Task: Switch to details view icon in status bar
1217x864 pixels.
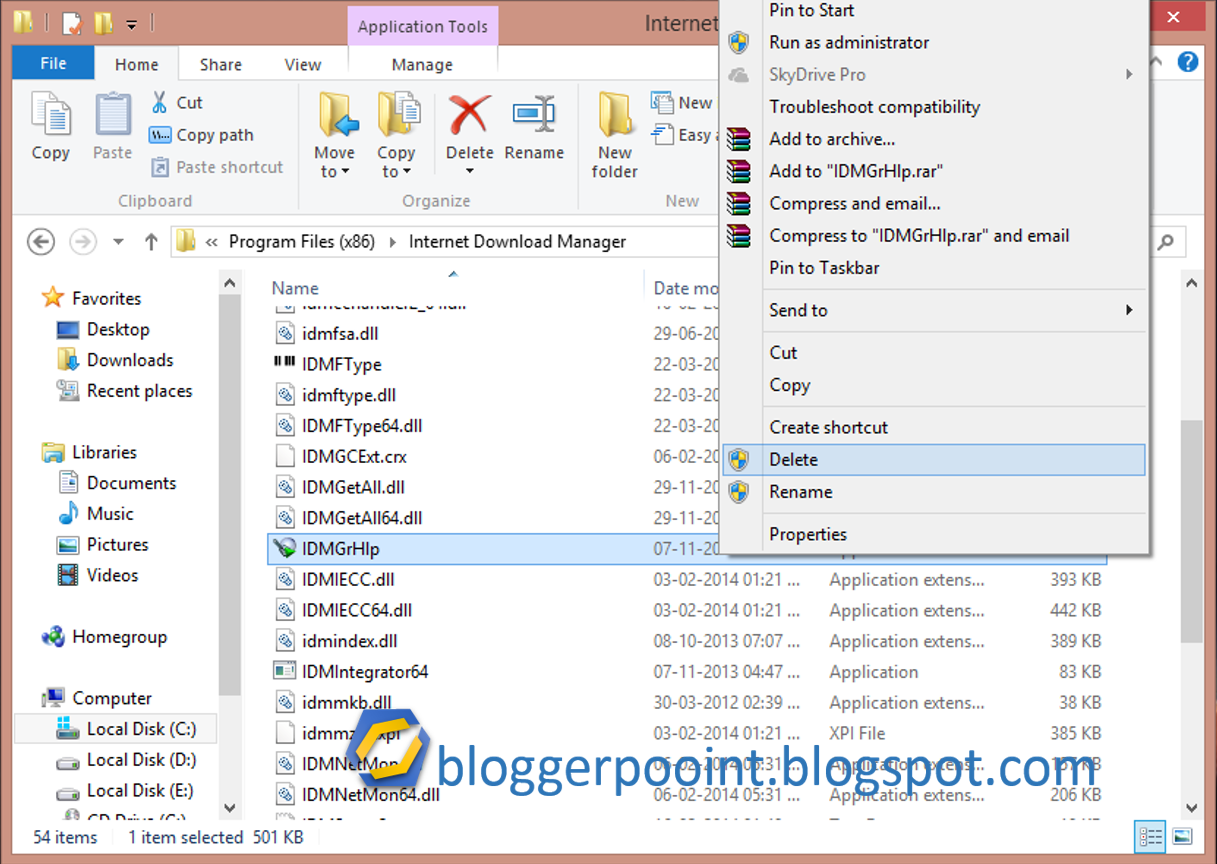Action: click(1150, 837)
